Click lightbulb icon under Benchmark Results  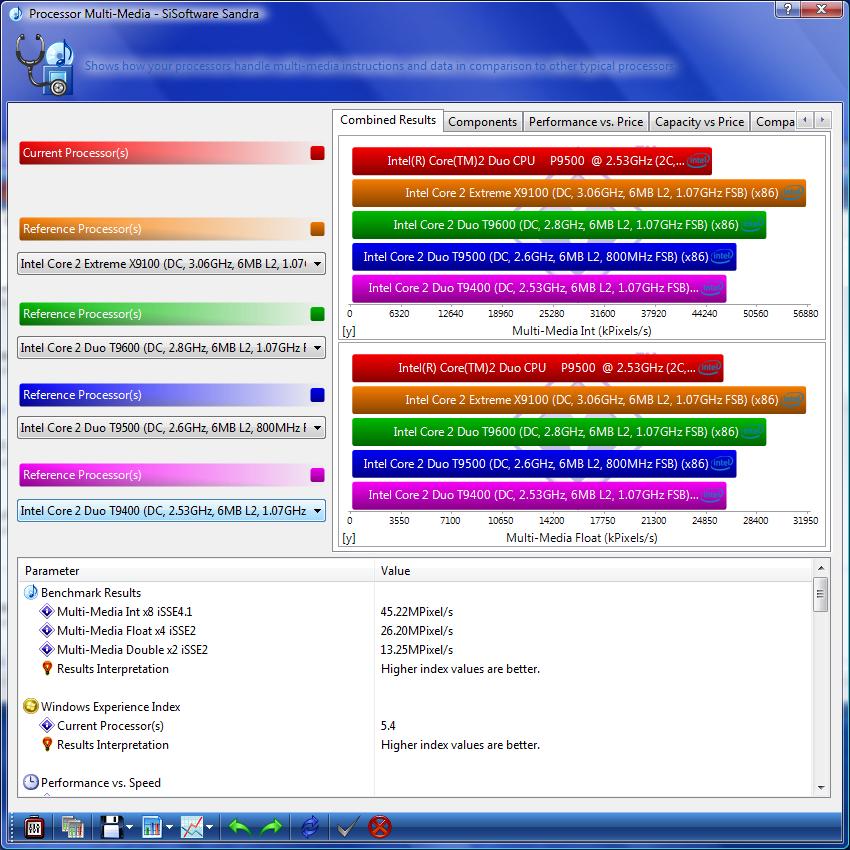(47, 668)
